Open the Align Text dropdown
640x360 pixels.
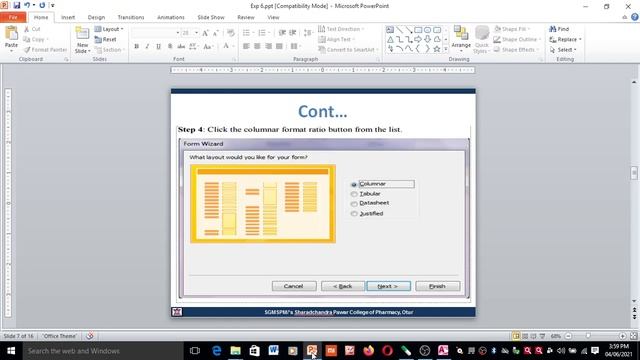(337, 39)
